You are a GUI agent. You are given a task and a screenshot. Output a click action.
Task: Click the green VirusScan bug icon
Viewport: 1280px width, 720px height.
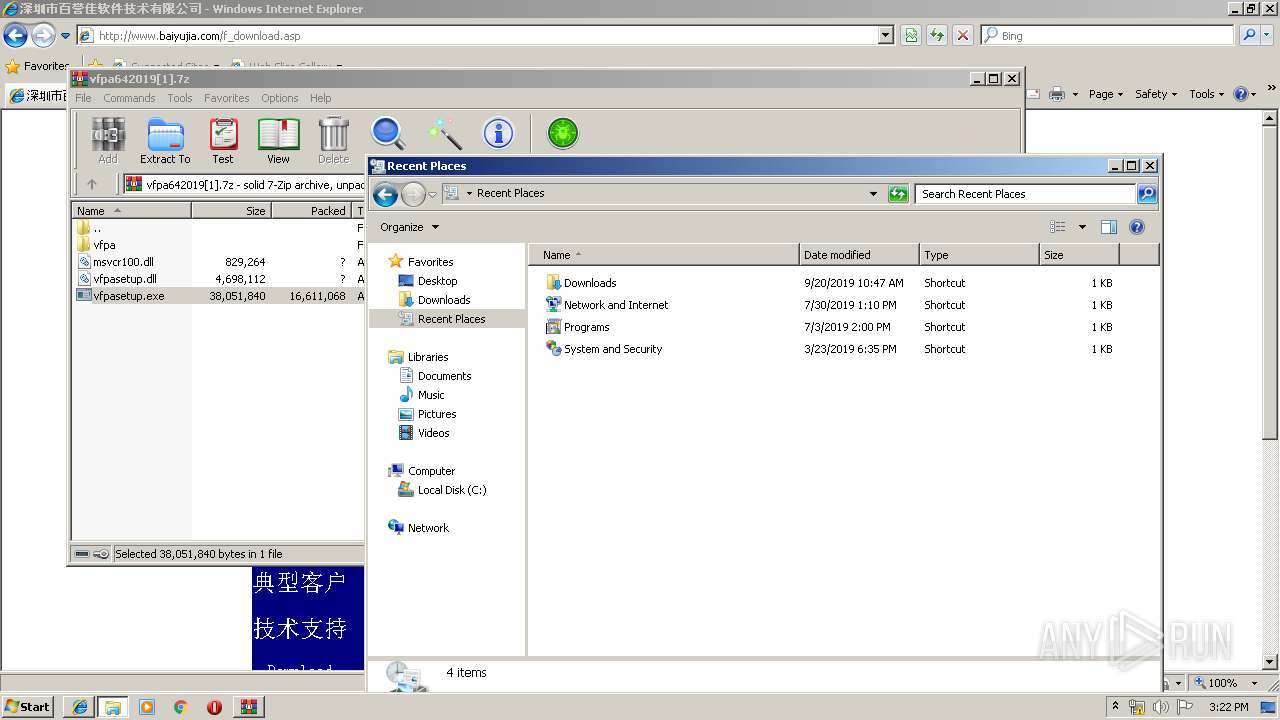(563, 134)
